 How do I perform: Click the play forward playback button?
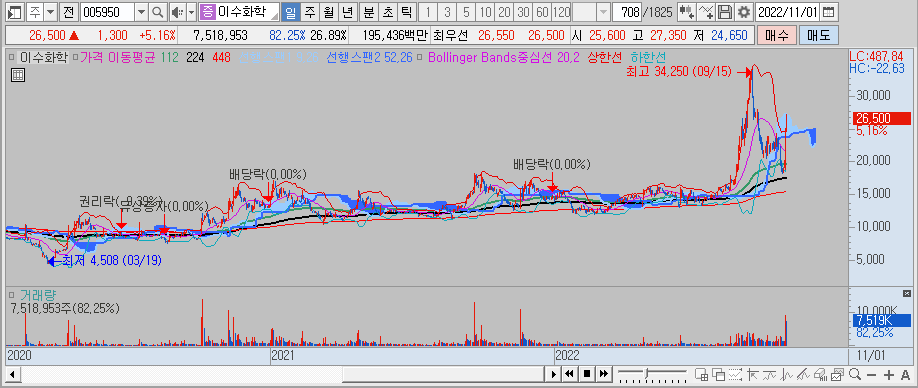tap(554, 374)
